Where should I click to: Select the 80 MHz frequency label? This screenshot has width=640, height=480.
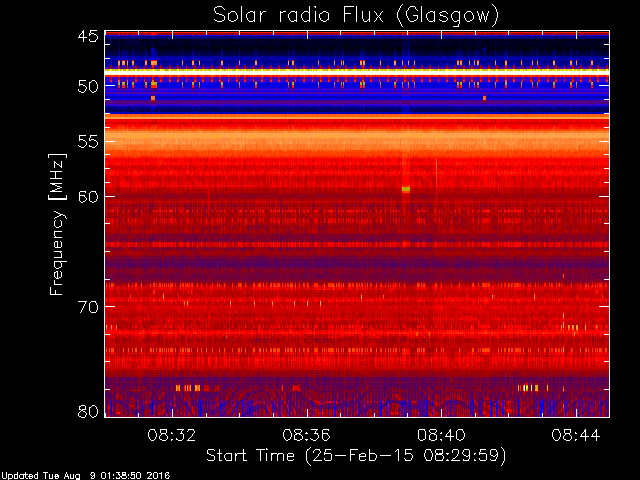88,411
